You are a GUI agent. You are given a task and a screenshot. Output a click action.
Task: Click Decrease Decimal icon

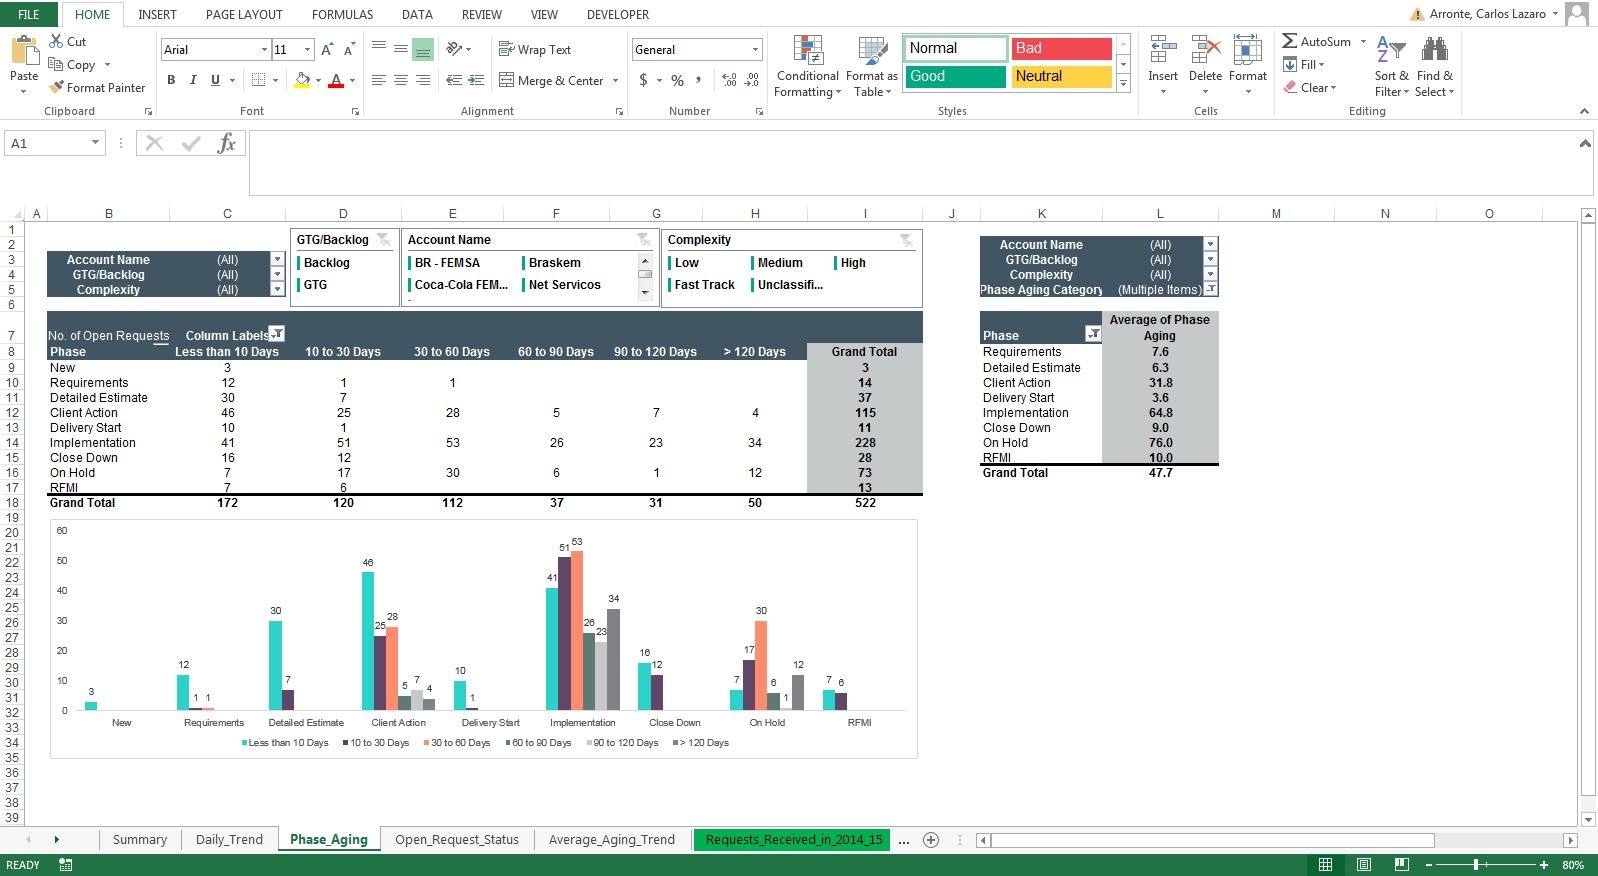752,80
